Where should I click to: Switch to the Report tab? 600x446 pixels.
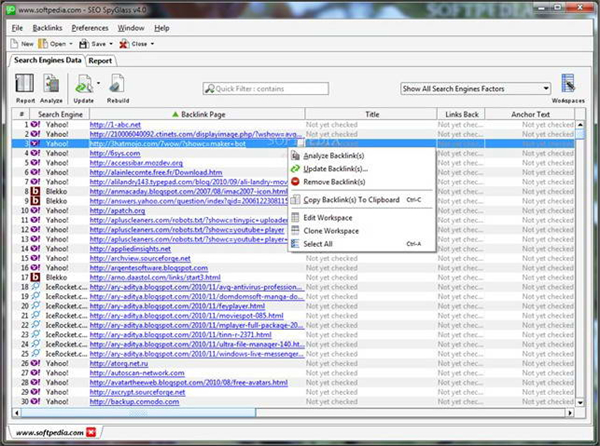100,61
